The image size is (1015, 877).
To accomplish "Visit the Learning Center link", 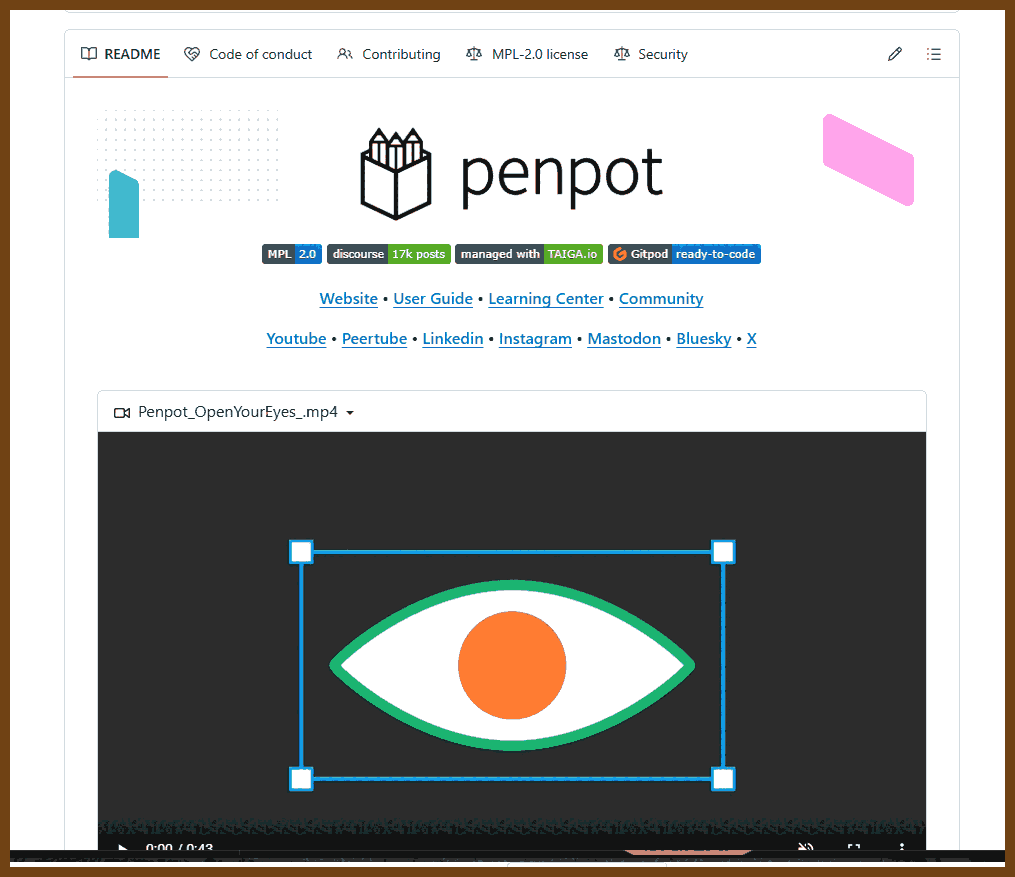I will click(x=546, y=299).
